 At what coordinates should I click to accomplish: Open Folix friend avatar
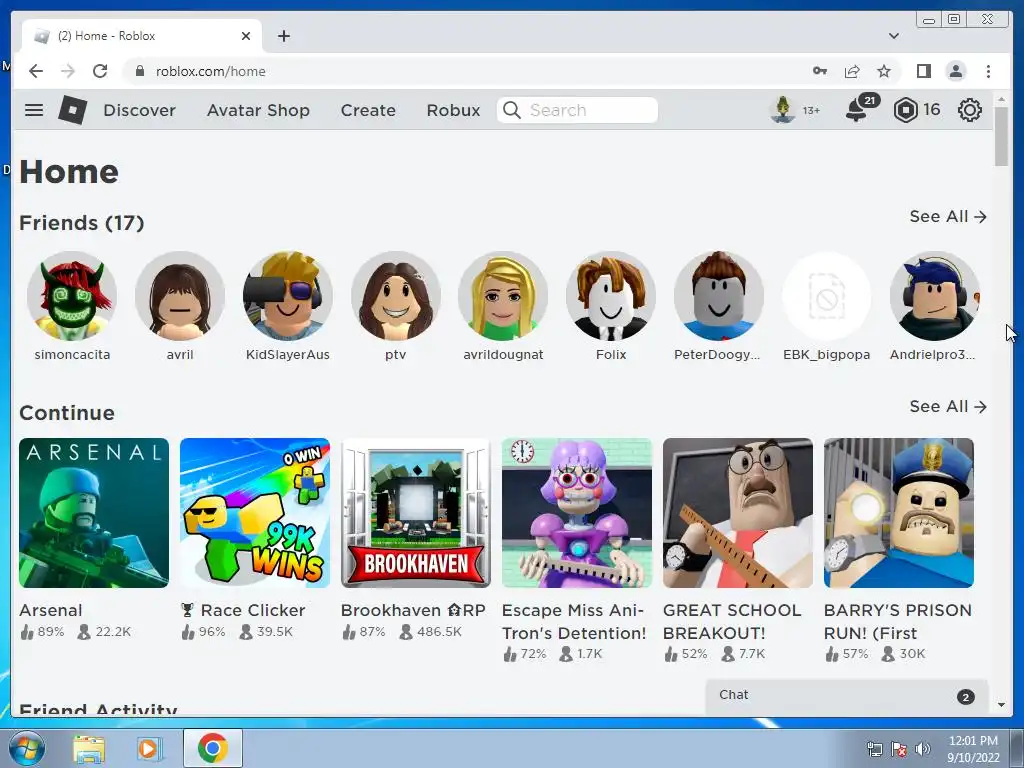[x=611, y=296]
